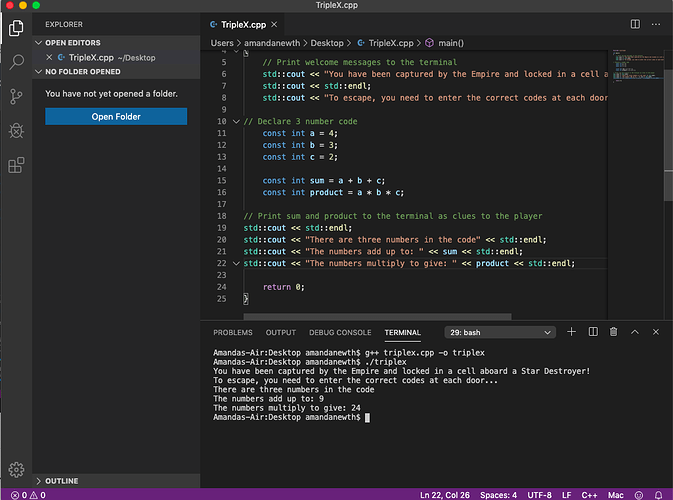The height and width of the screenshot is (500, 673).
Task: Click the errors count in status bar
Action: click(19, 495)
